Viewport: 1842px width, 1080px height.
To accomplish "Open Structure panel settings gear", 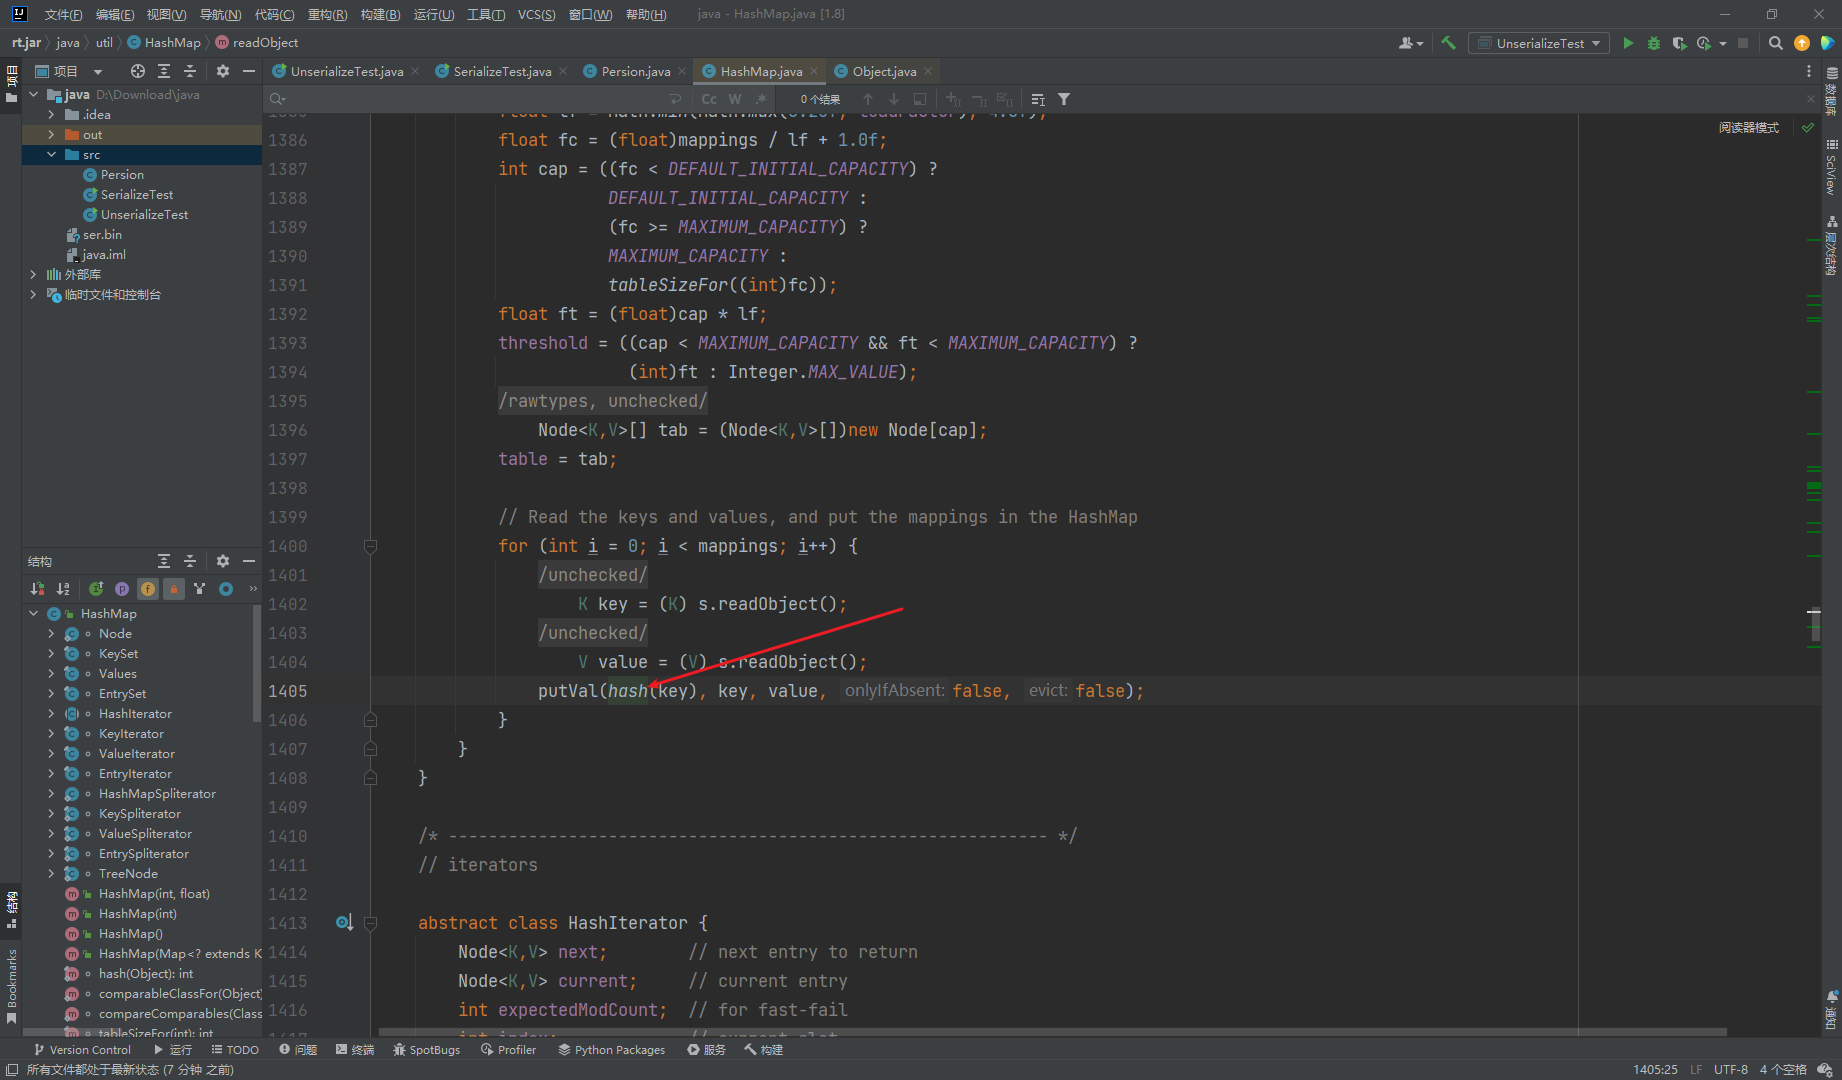I will (223, 561).
